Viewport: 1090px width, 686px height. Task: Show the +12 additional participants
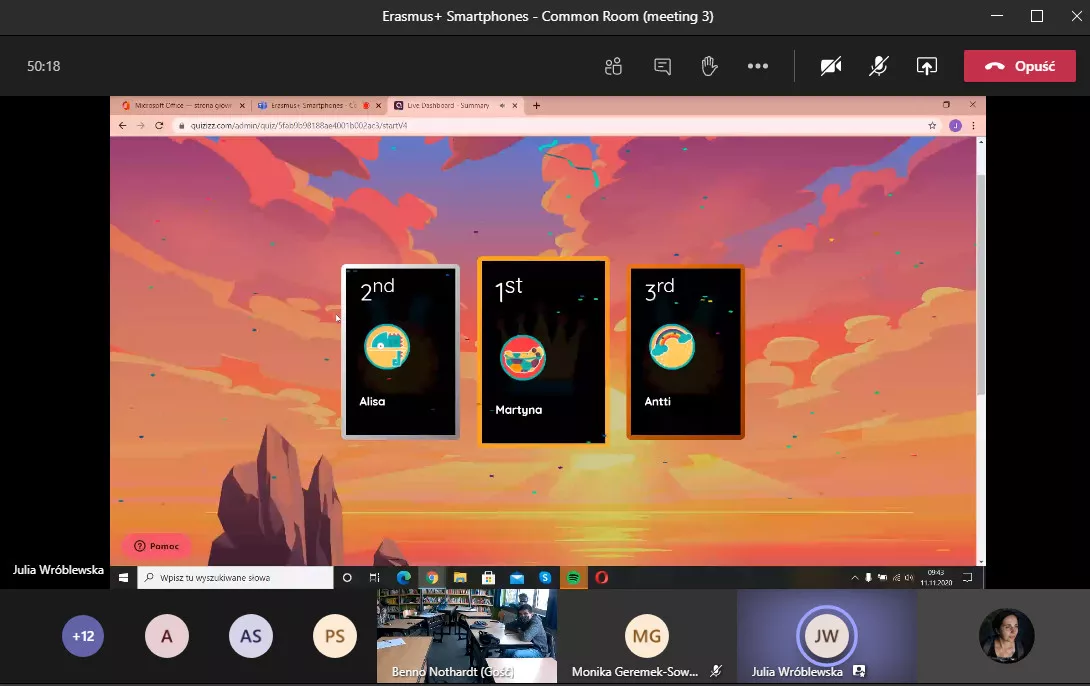(x=83, y=636)
